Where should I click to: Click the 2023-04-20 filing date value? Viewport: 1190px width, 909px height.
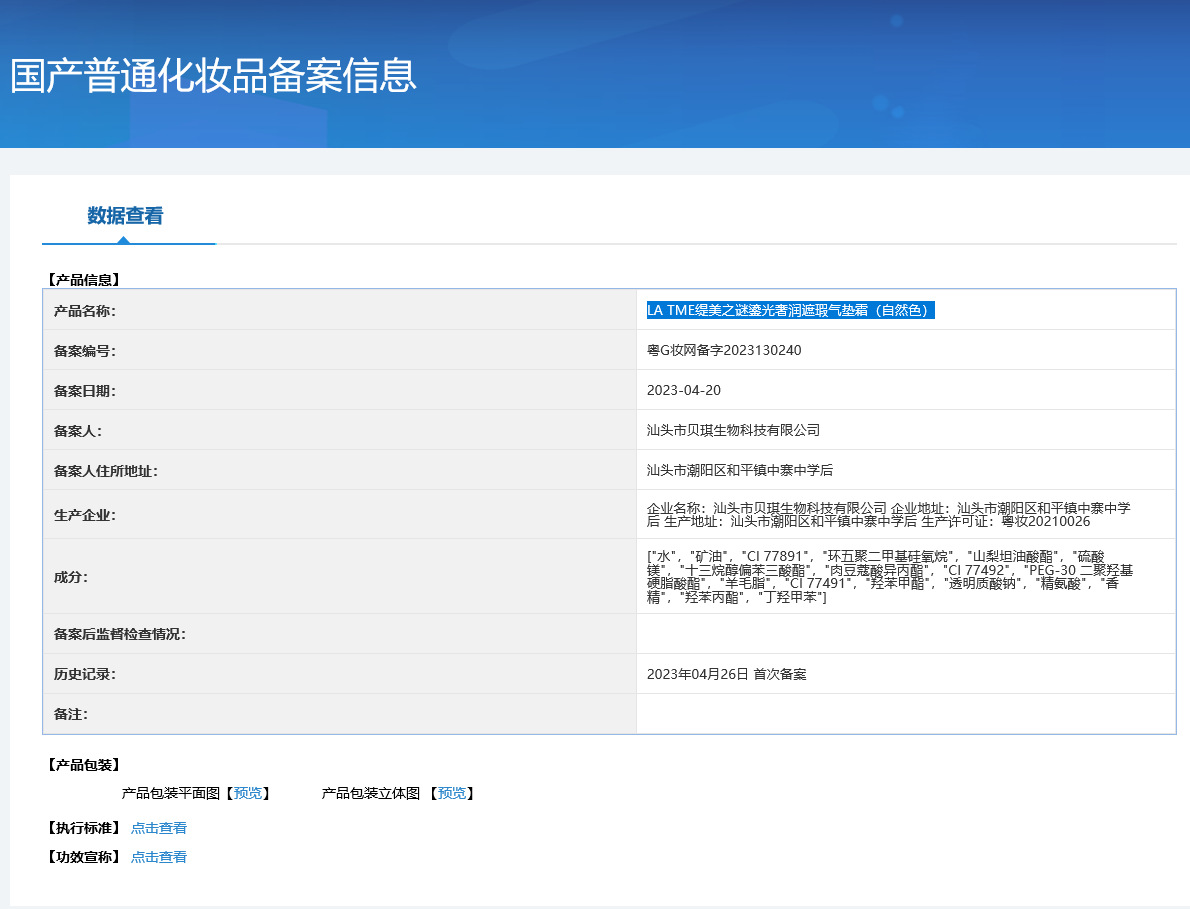coord(684,390)
